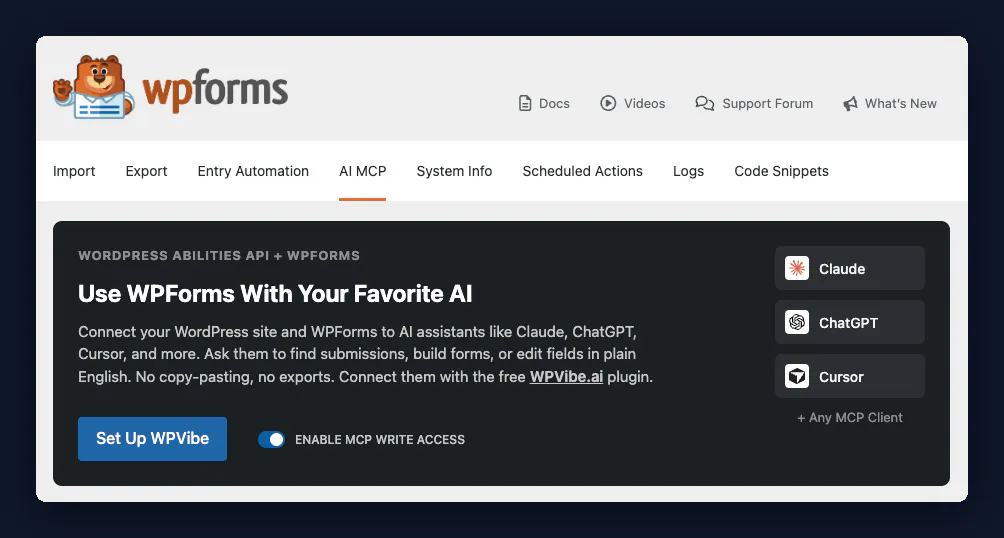The height and width of the screenshot is (538, 1004).
Task: Click the Claude label text
Action: pyautogui.click(x=842, y=269)
